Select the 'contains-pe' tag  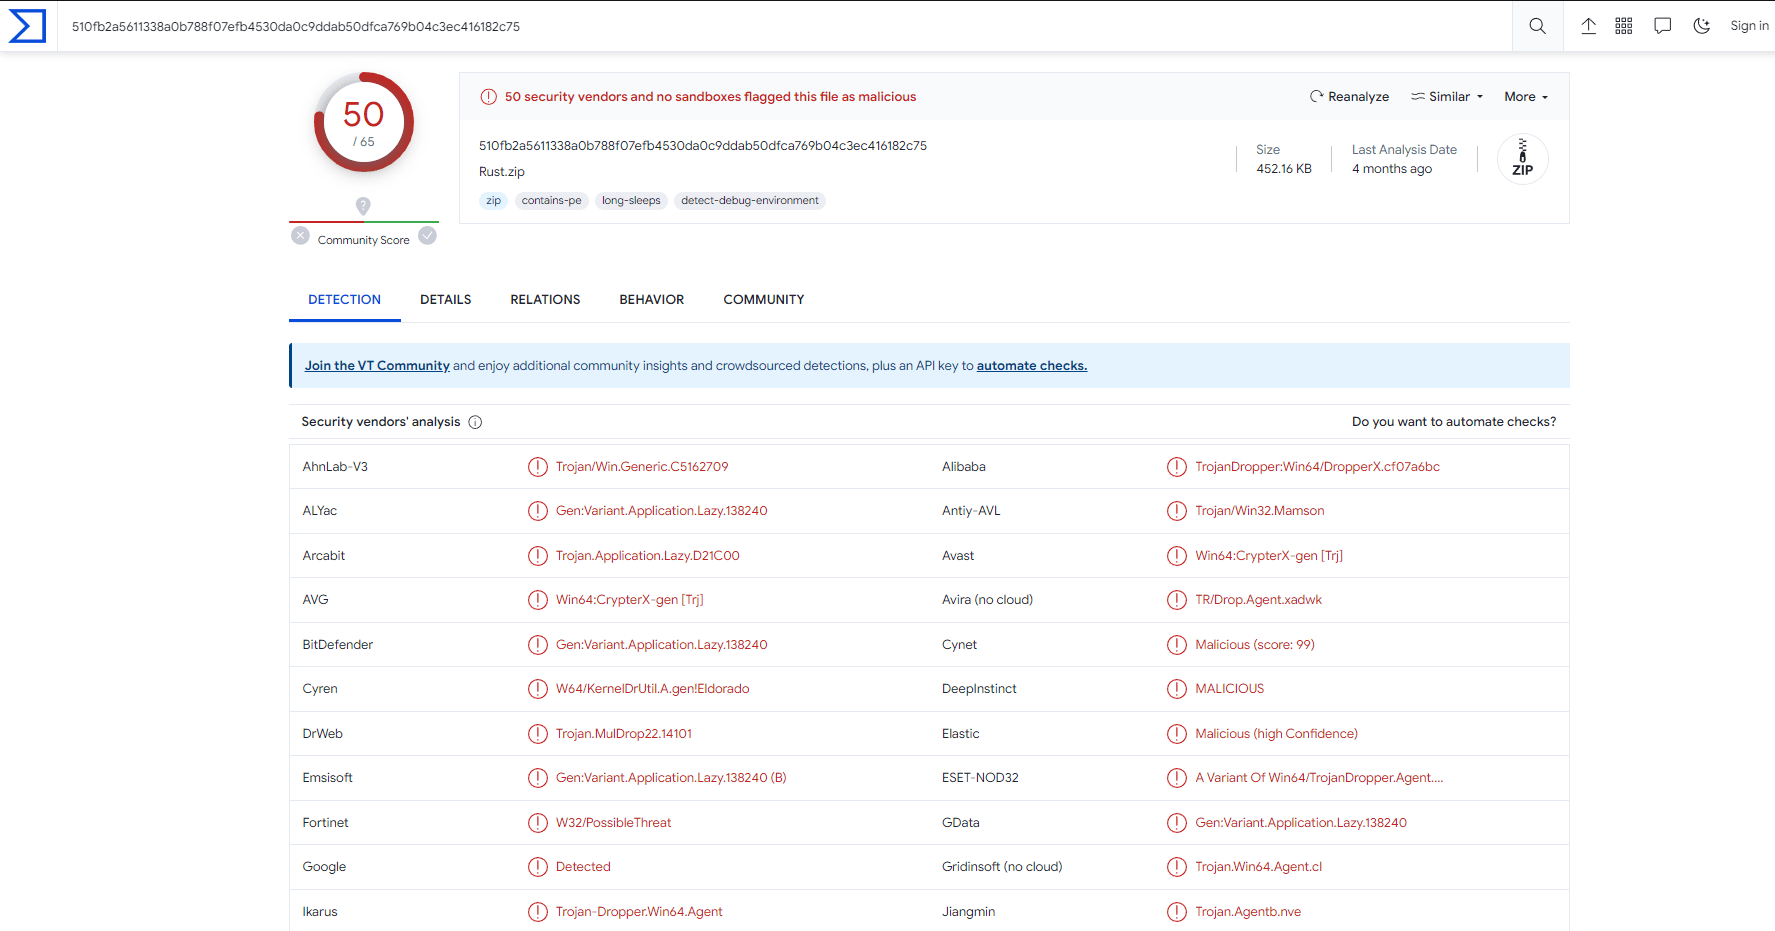click(x=551, y=201)
